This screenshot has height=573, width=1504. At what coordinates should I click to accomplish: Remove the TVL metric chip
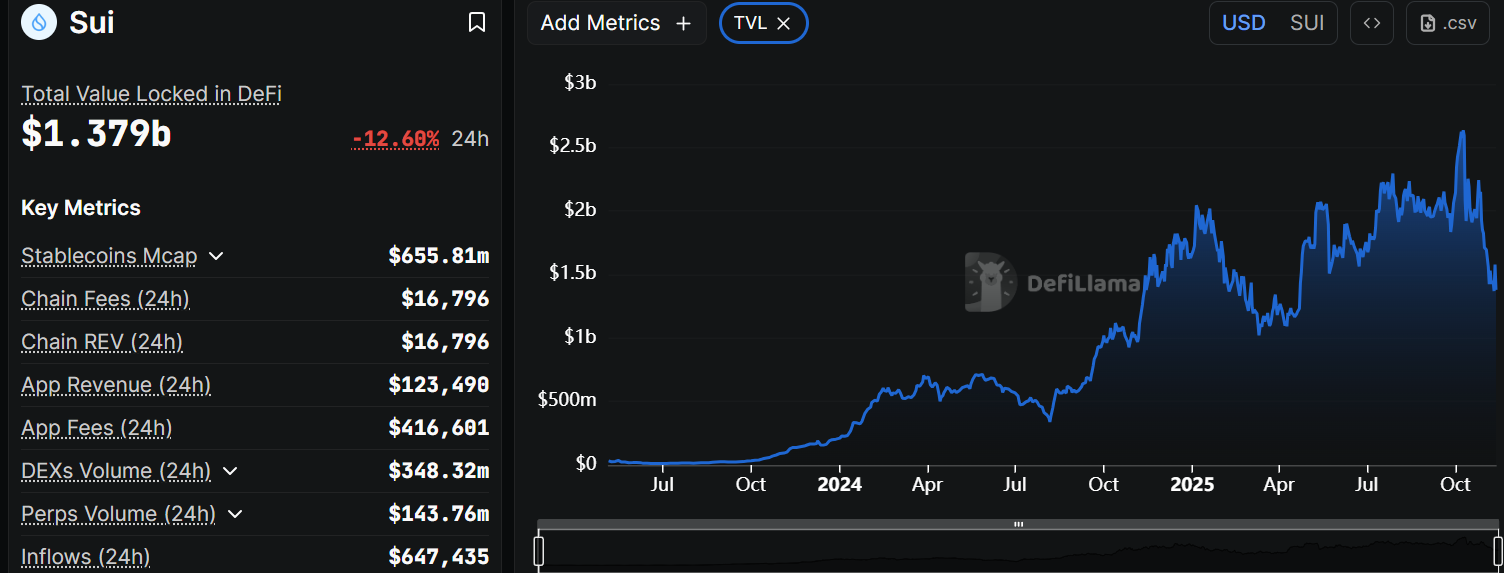785,23
